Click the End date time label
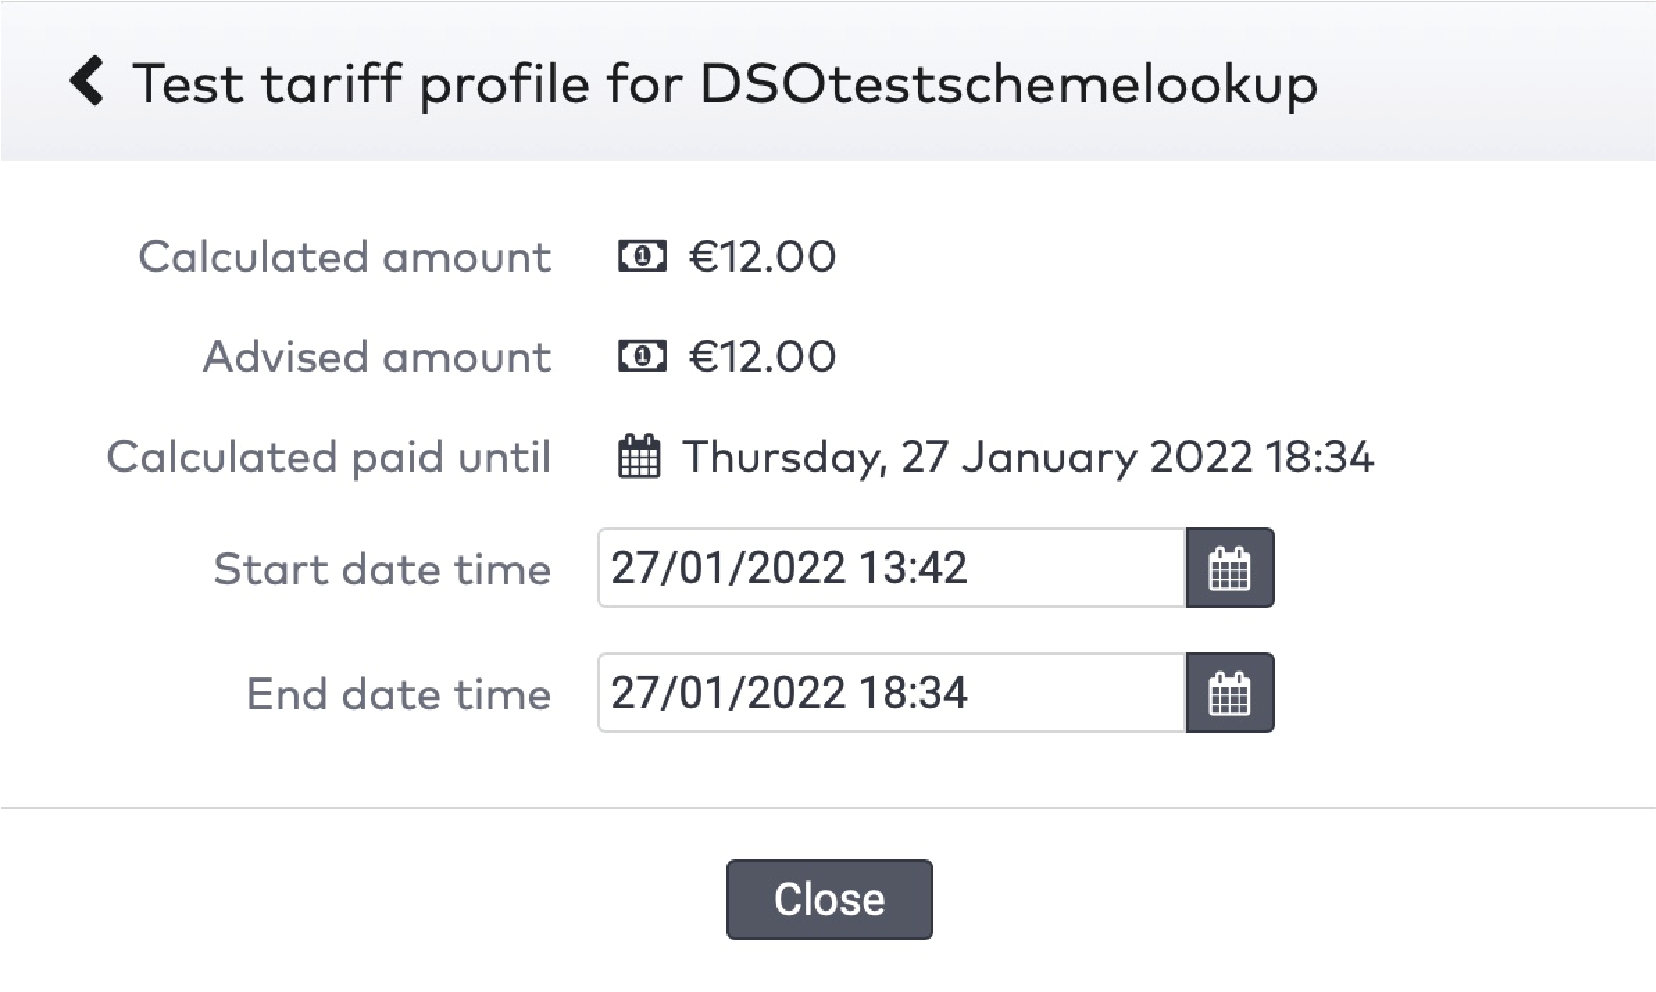Image resolution: width=1656 pixels, height=992 pixels. [x=398, y=694]
